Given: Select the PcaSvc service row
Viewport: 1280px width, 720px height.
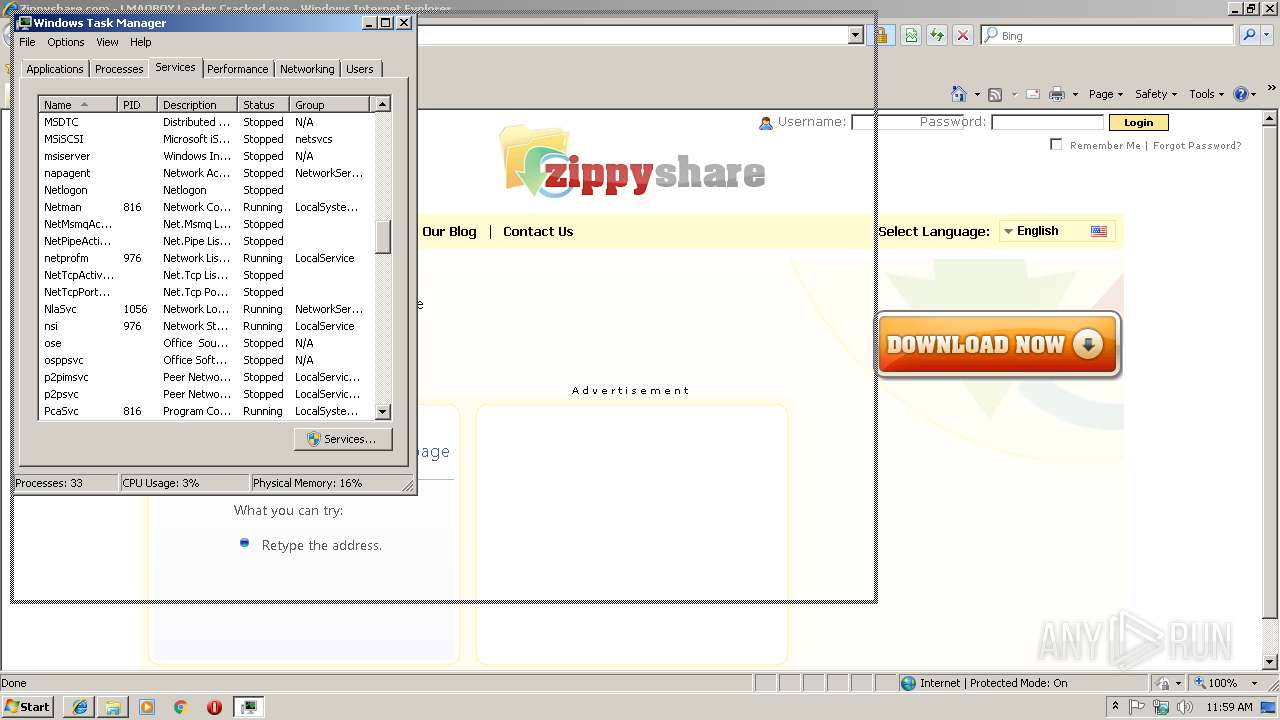Looking at the screenshot, I should click(206, 411).
